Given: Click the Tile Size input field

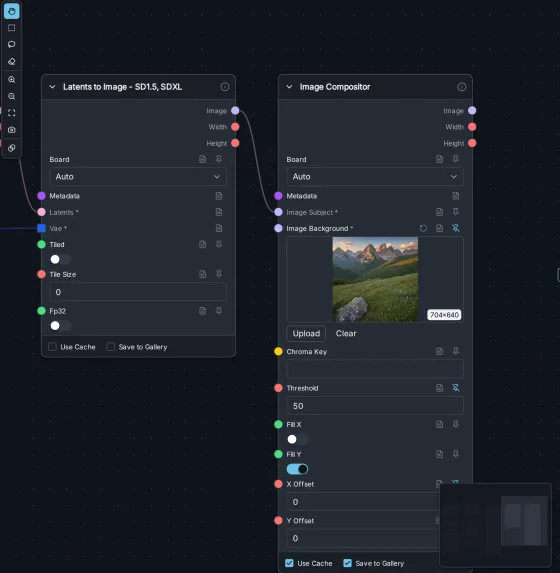Looking at the screenshot, I should tap(138, 292).
